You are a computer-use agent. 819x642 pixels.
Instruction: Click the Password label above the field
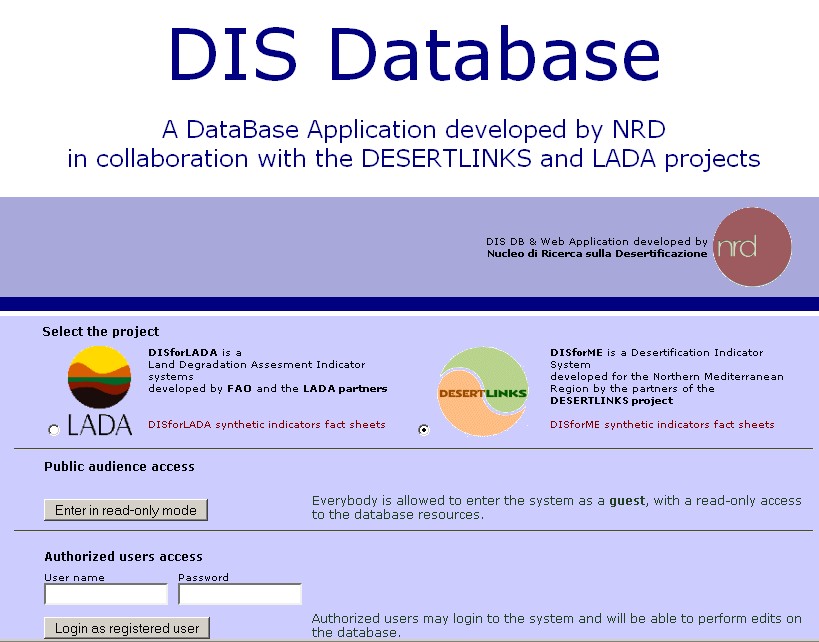[203, 578]
